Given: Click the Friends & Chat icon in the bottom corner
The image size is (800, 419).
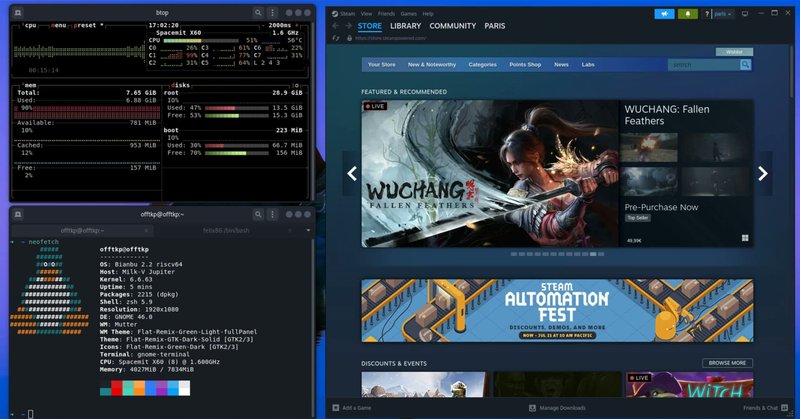Looking at the screenshot, I should click(785, 407).
